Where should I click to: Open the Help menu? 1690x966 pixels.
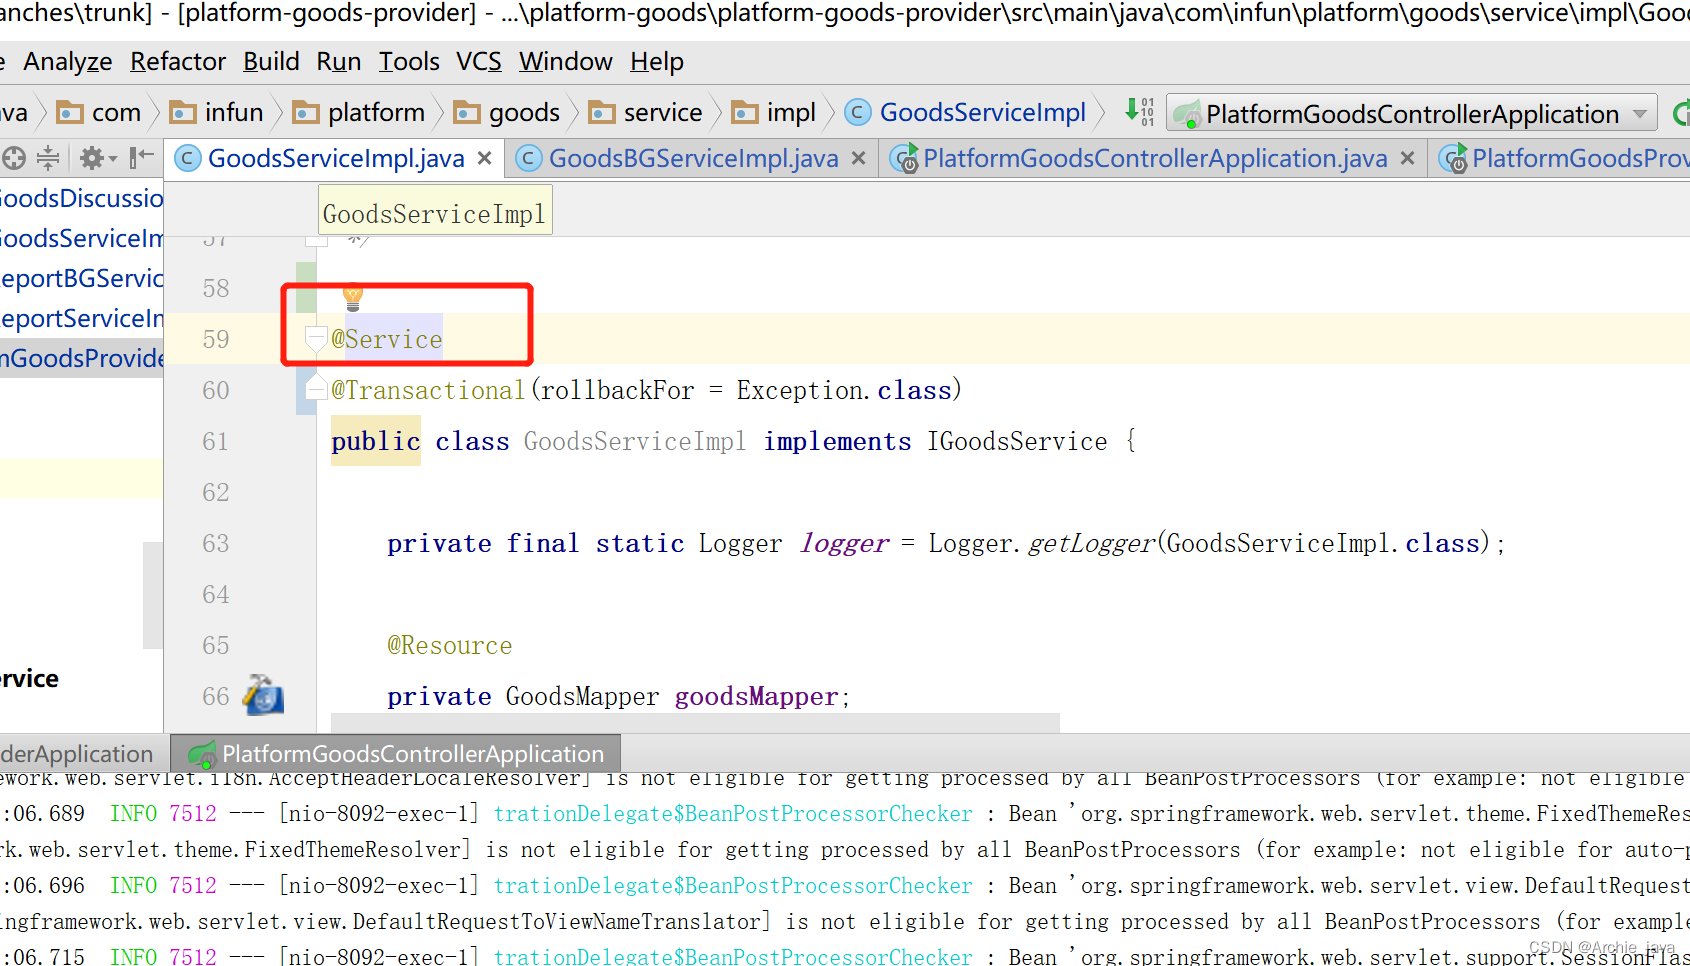(657, 62)
